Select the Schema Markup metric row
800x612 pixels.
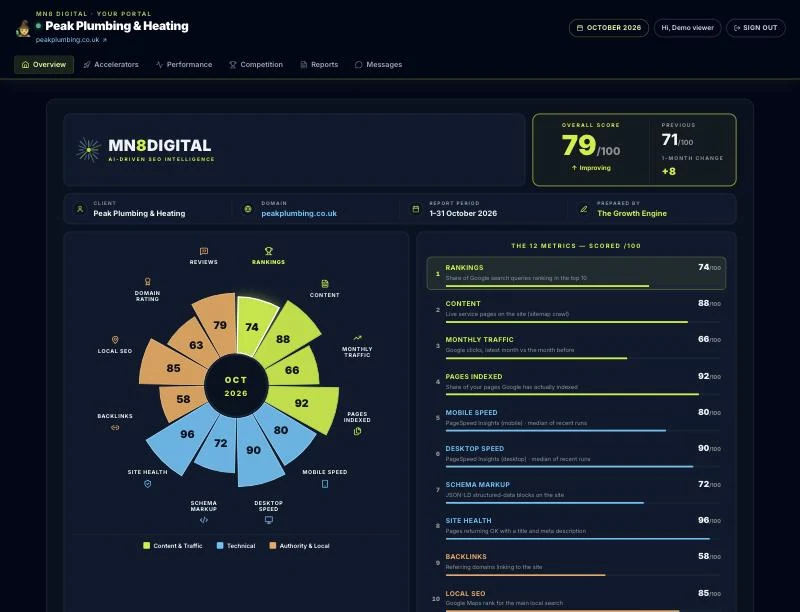pos(576,491)
